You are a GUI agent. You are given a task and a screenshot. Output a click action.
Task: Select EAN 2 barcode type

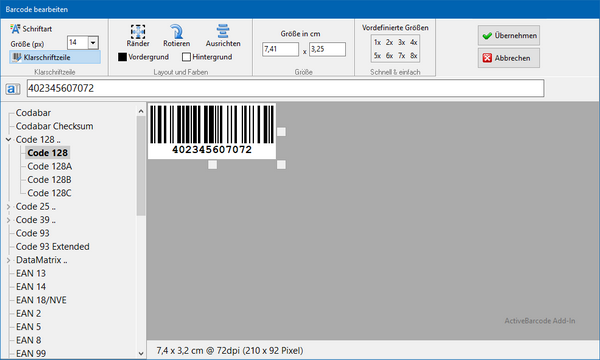pyautogui.click(x=28, y=314)
